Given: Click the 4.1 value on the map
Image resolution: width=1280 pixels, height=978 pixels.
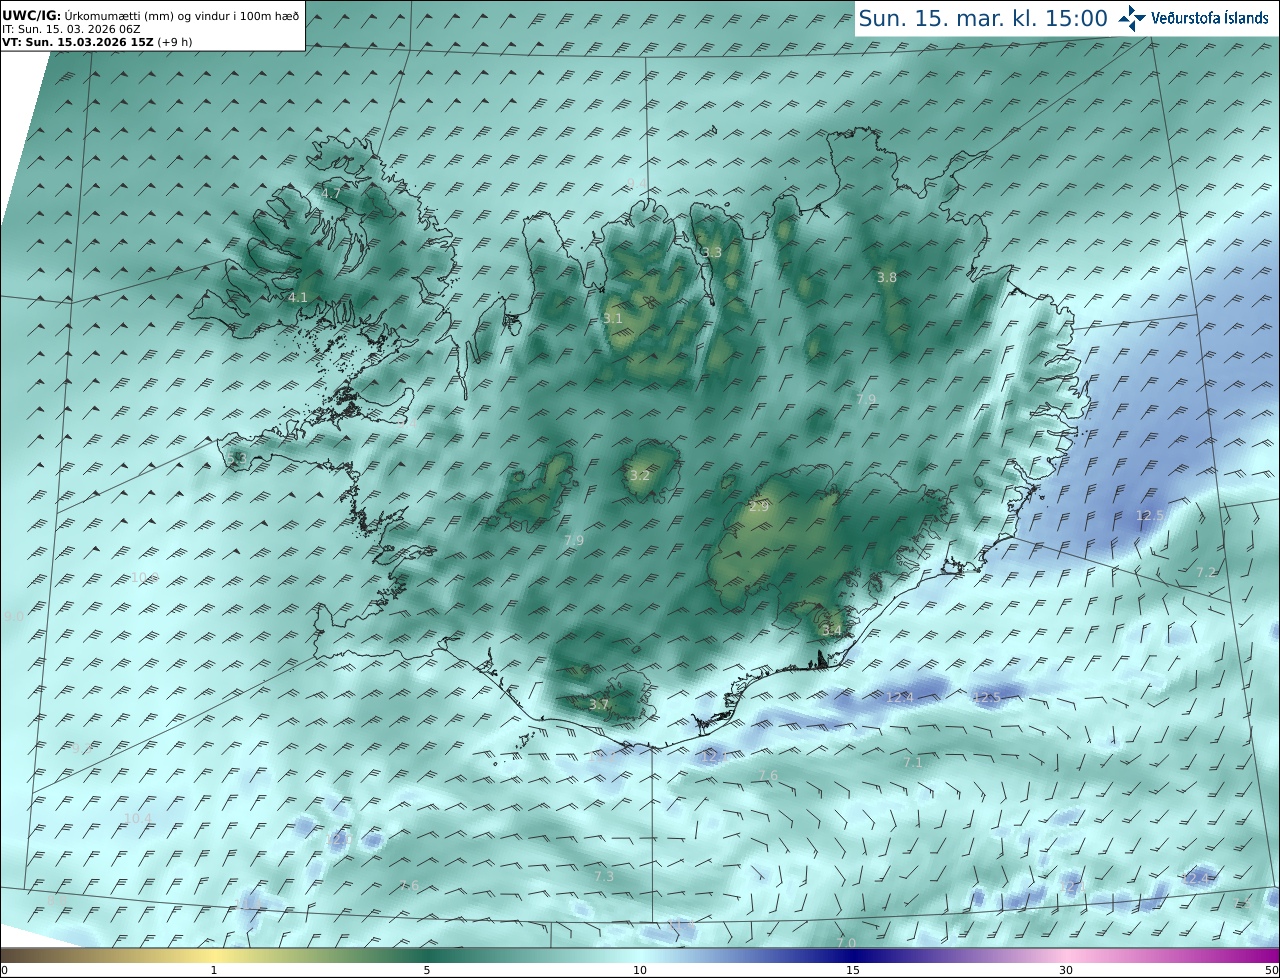Looking at the screenshot, I should (298, 297).
